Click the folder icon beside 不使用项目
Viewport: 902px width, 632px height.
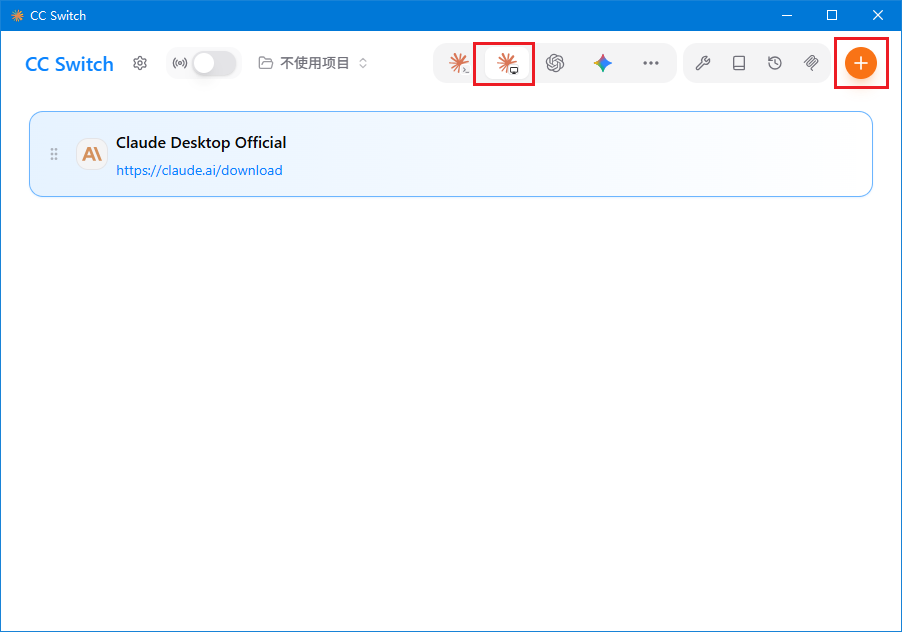click(x=265, y=63)
